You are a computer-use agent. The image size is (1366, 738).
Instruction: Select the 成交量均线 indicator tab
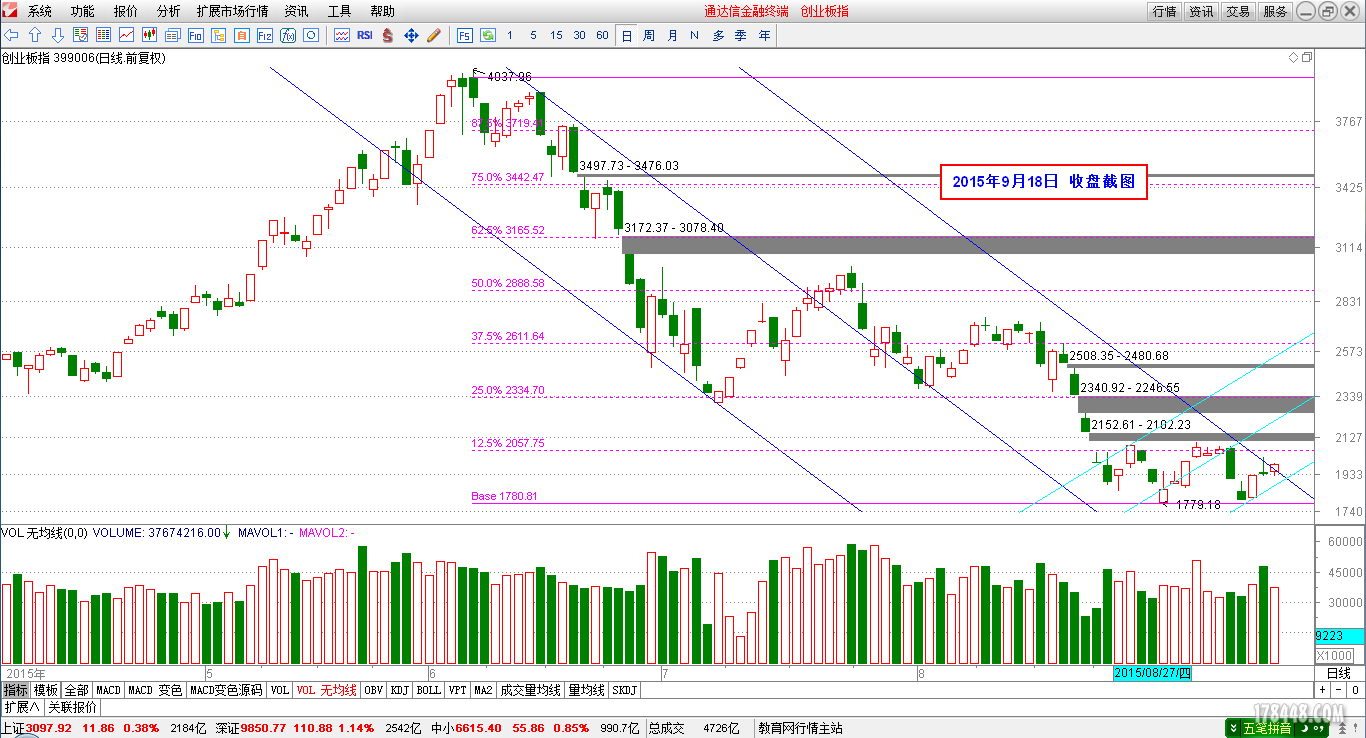530,690
